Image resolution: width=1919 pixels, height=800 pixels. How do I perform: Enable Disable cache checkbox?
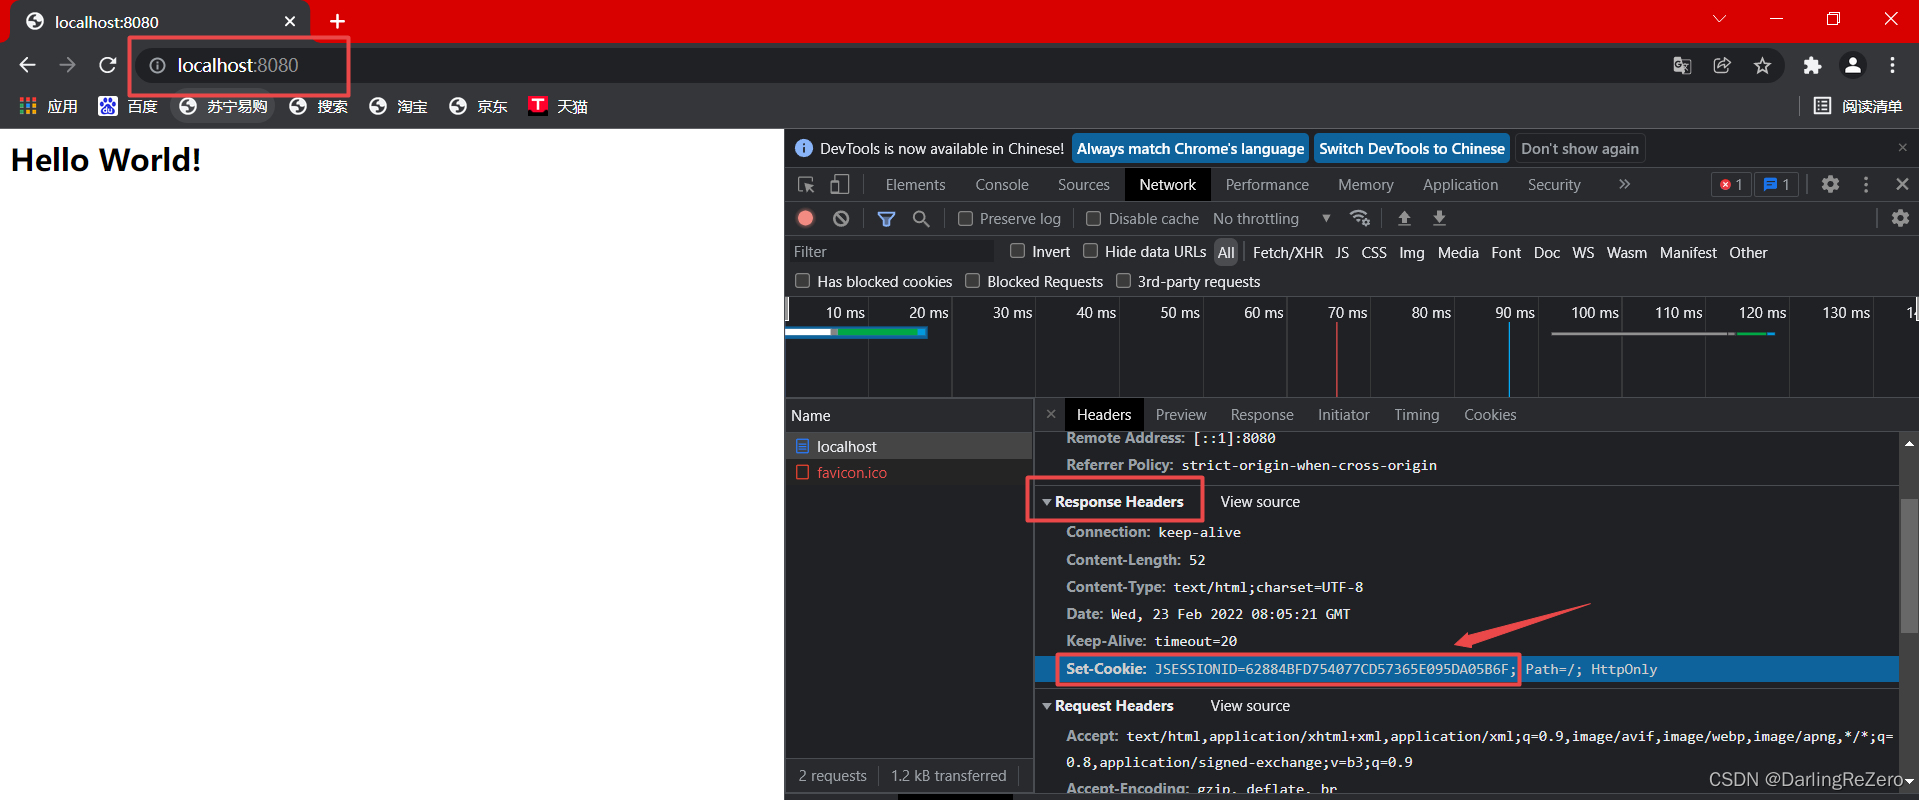pyautogui.click(x=1093, y=218)
